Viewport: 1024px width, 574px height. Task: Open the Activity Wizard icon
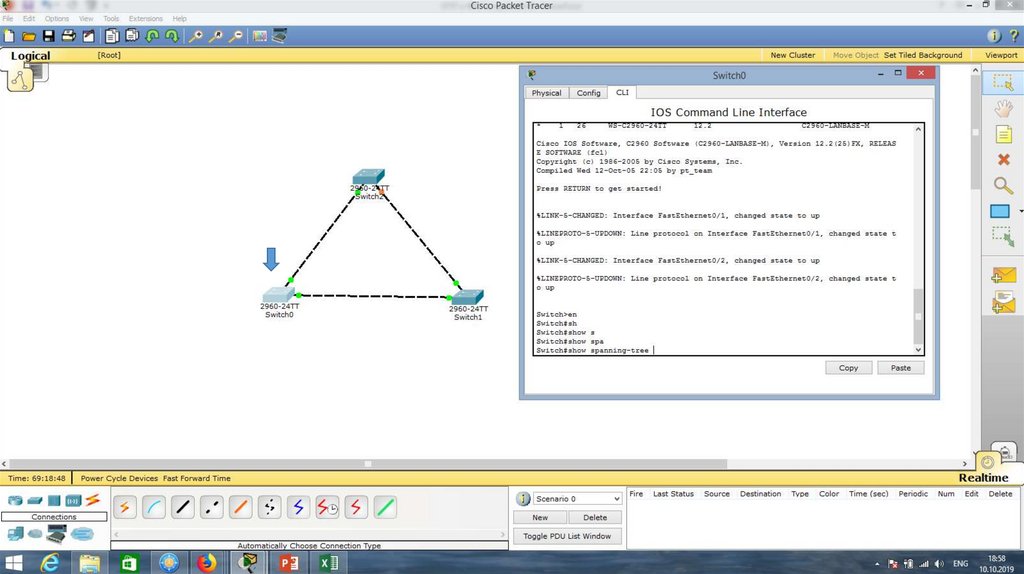pos(88,36)
